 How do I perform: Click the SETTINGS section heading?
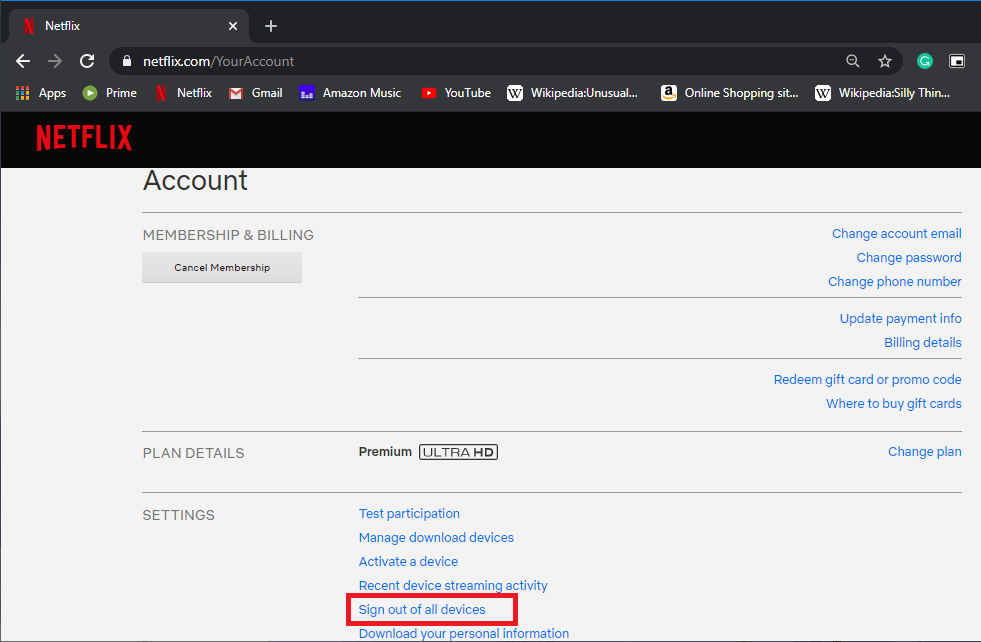click(x=178, y=515)
